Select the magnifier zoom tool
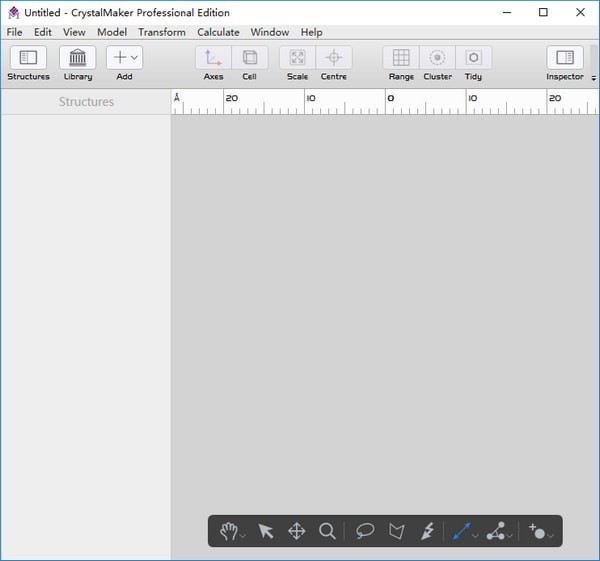The image size is (600, 561). pos(327,531)
